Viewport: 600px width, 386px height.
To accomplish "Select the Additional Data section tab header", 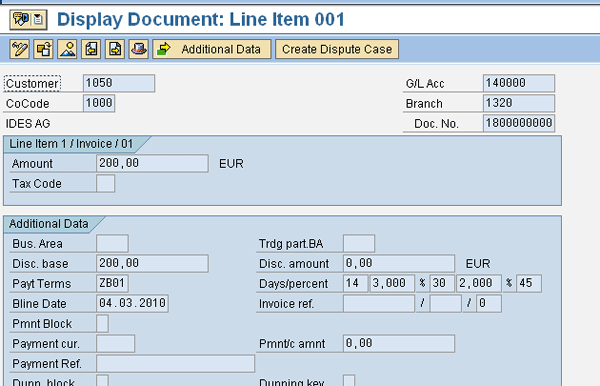I will point(49,224).
